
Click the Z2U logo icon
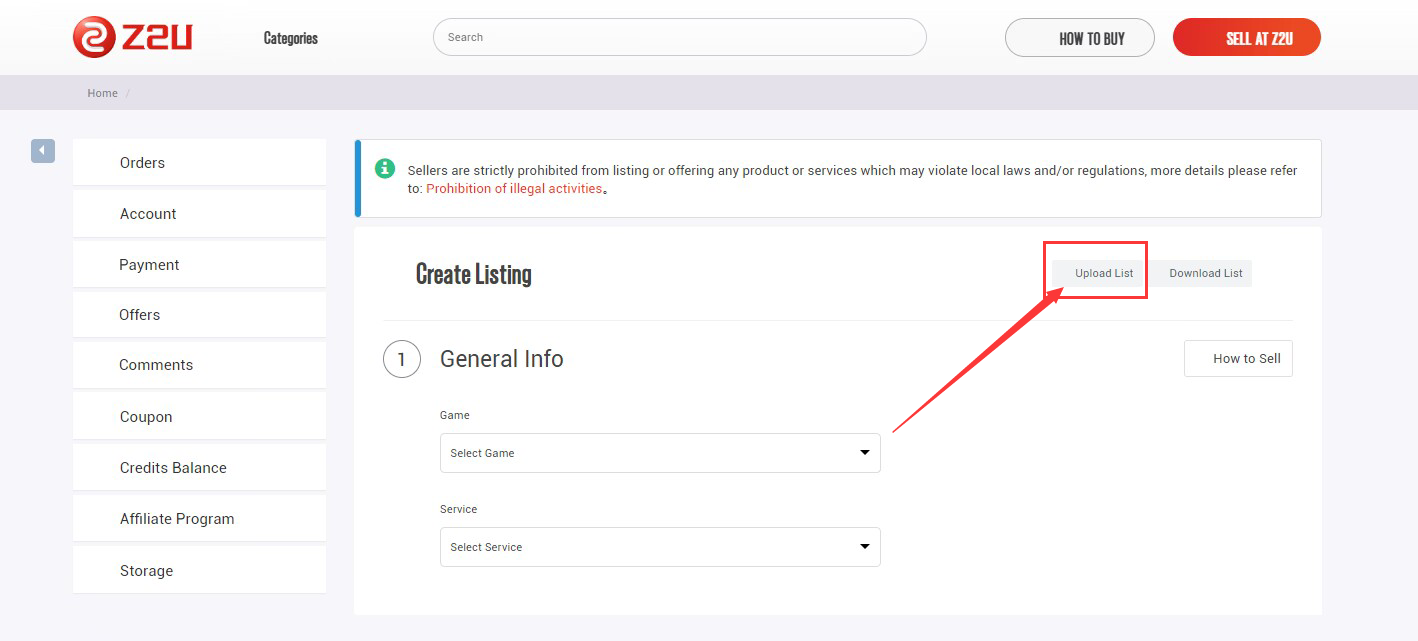click(x=95, y=37)
